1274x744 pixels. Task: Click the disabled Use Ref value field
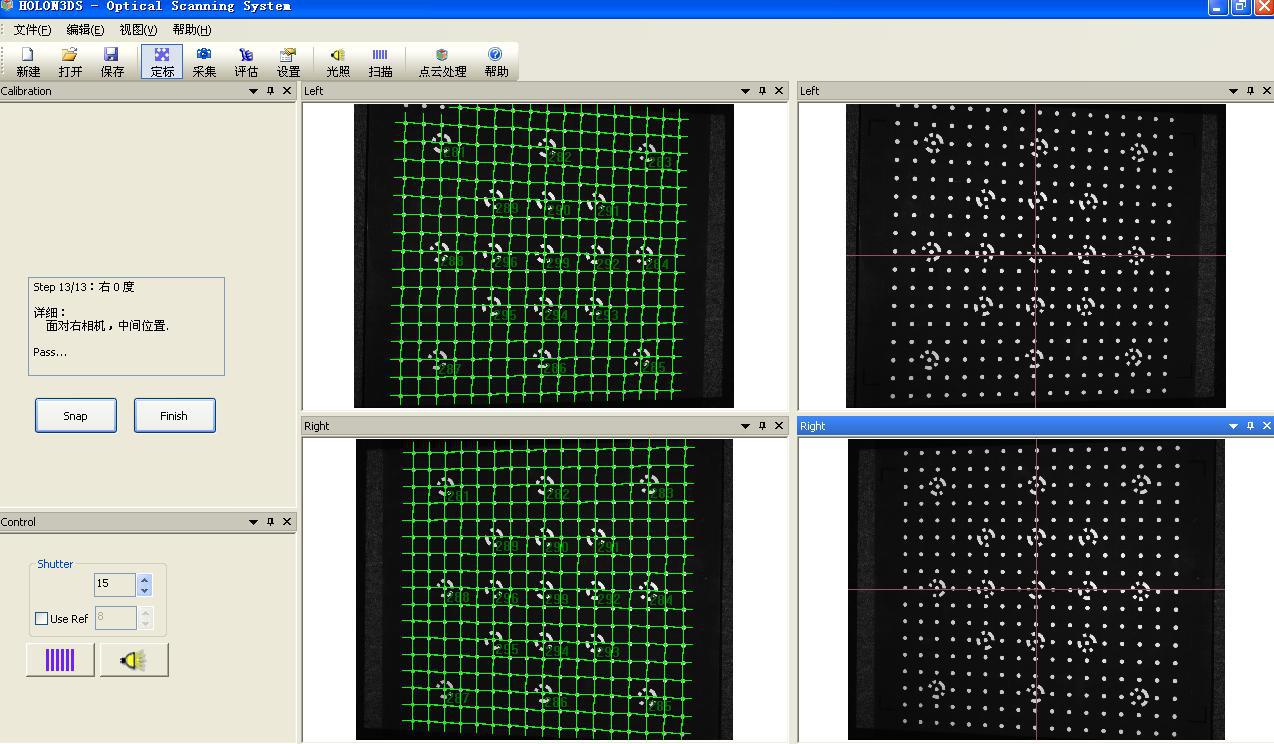115,618
